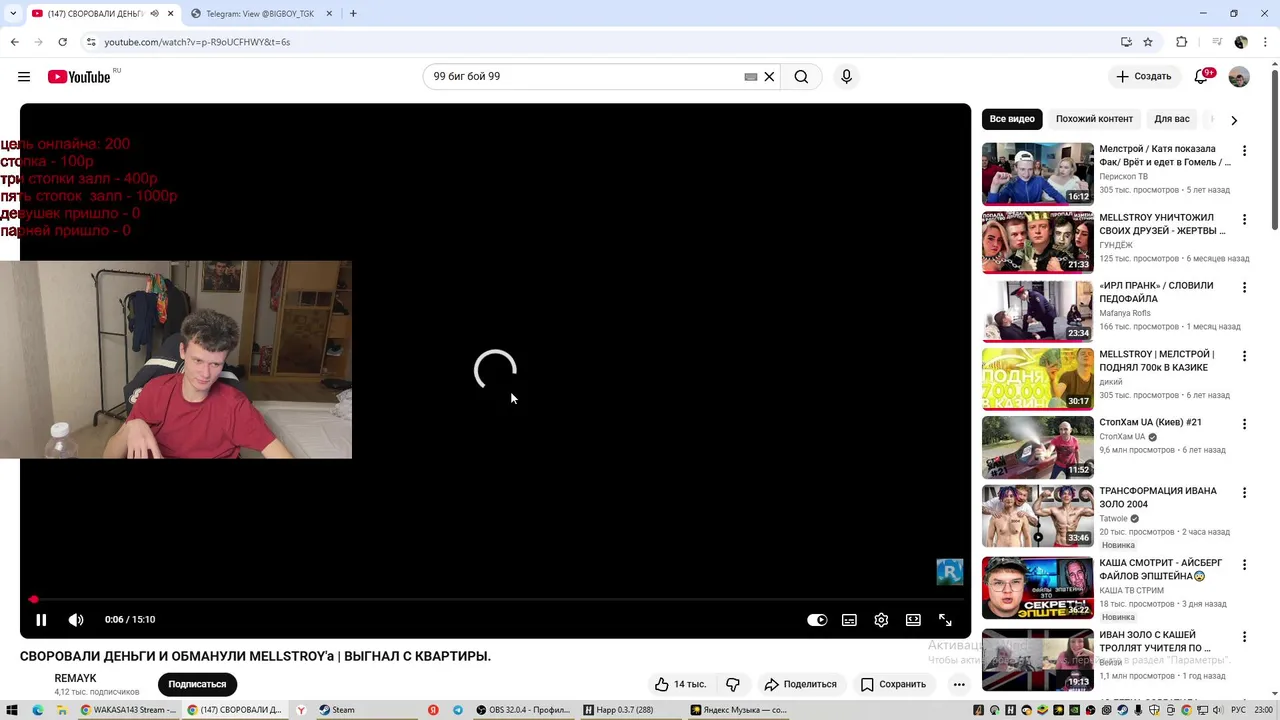The height and width of the screenshot is (720, 1280).
Task: Like the video with 14 тыс.
Action: point(680,684)
